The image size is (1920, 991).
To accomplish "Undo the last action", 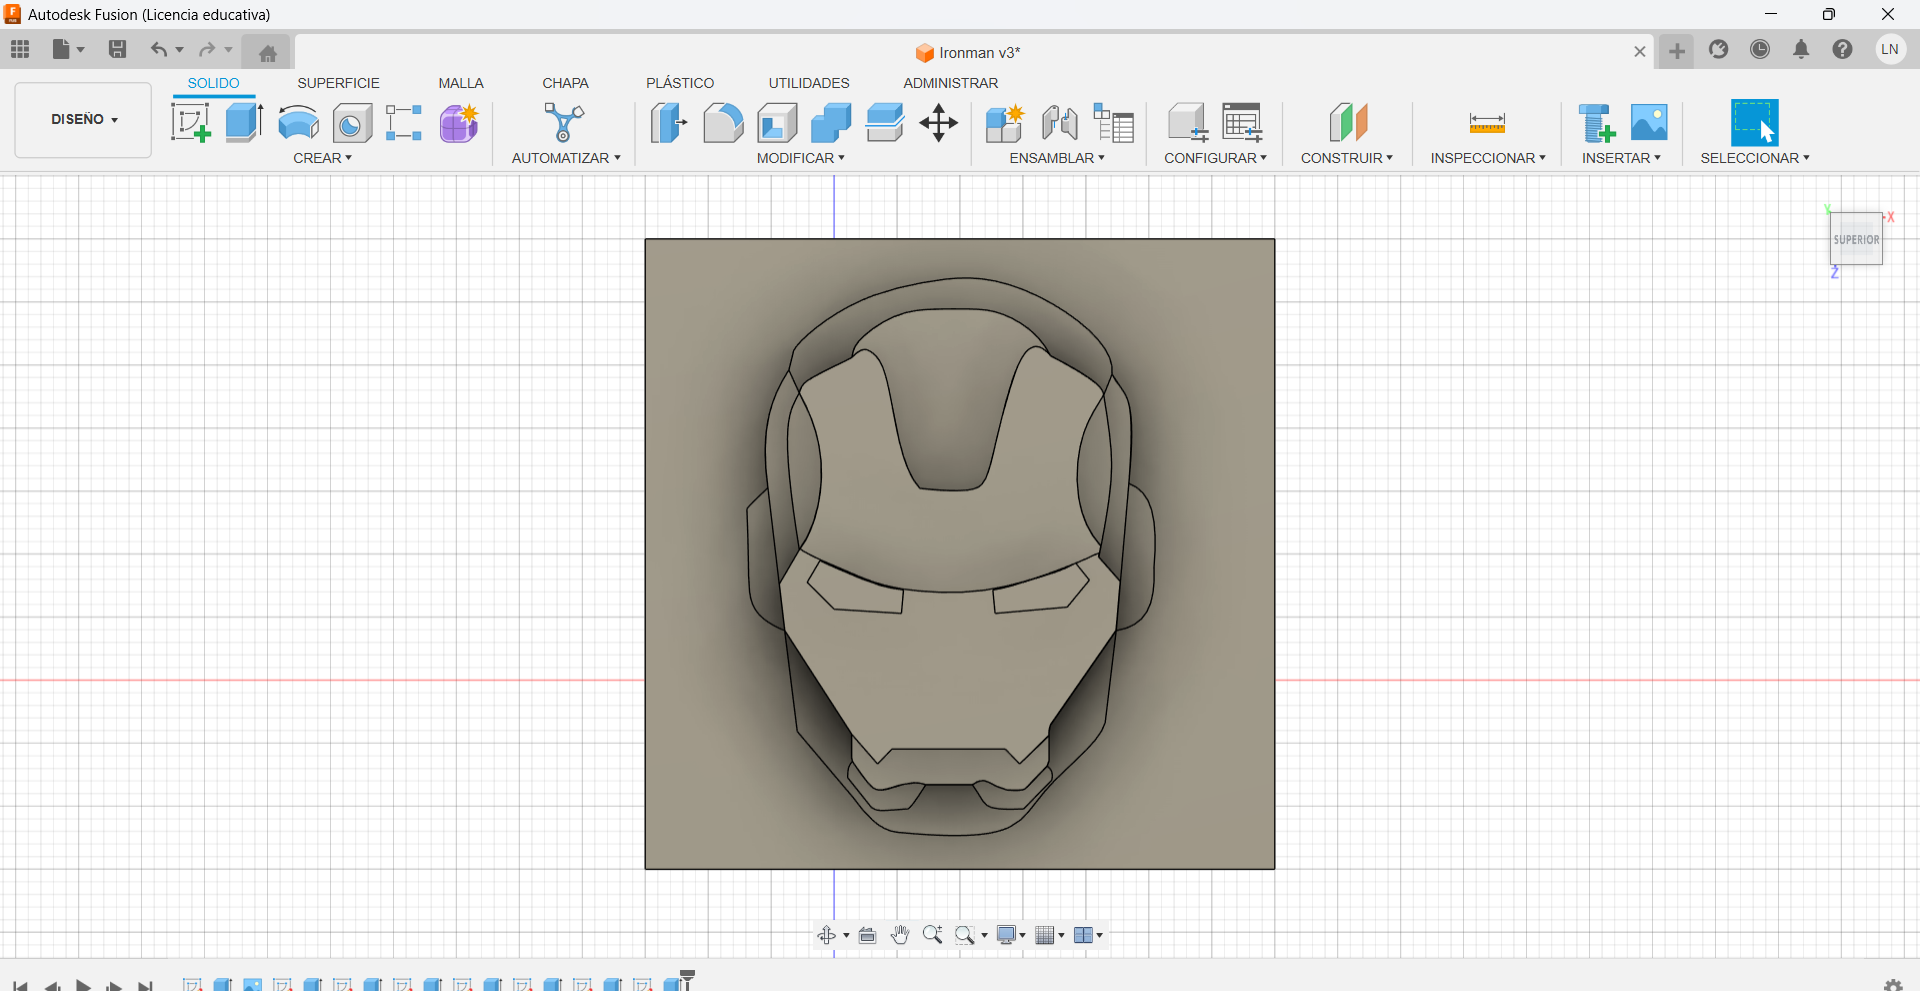I will tap(158, 49).
